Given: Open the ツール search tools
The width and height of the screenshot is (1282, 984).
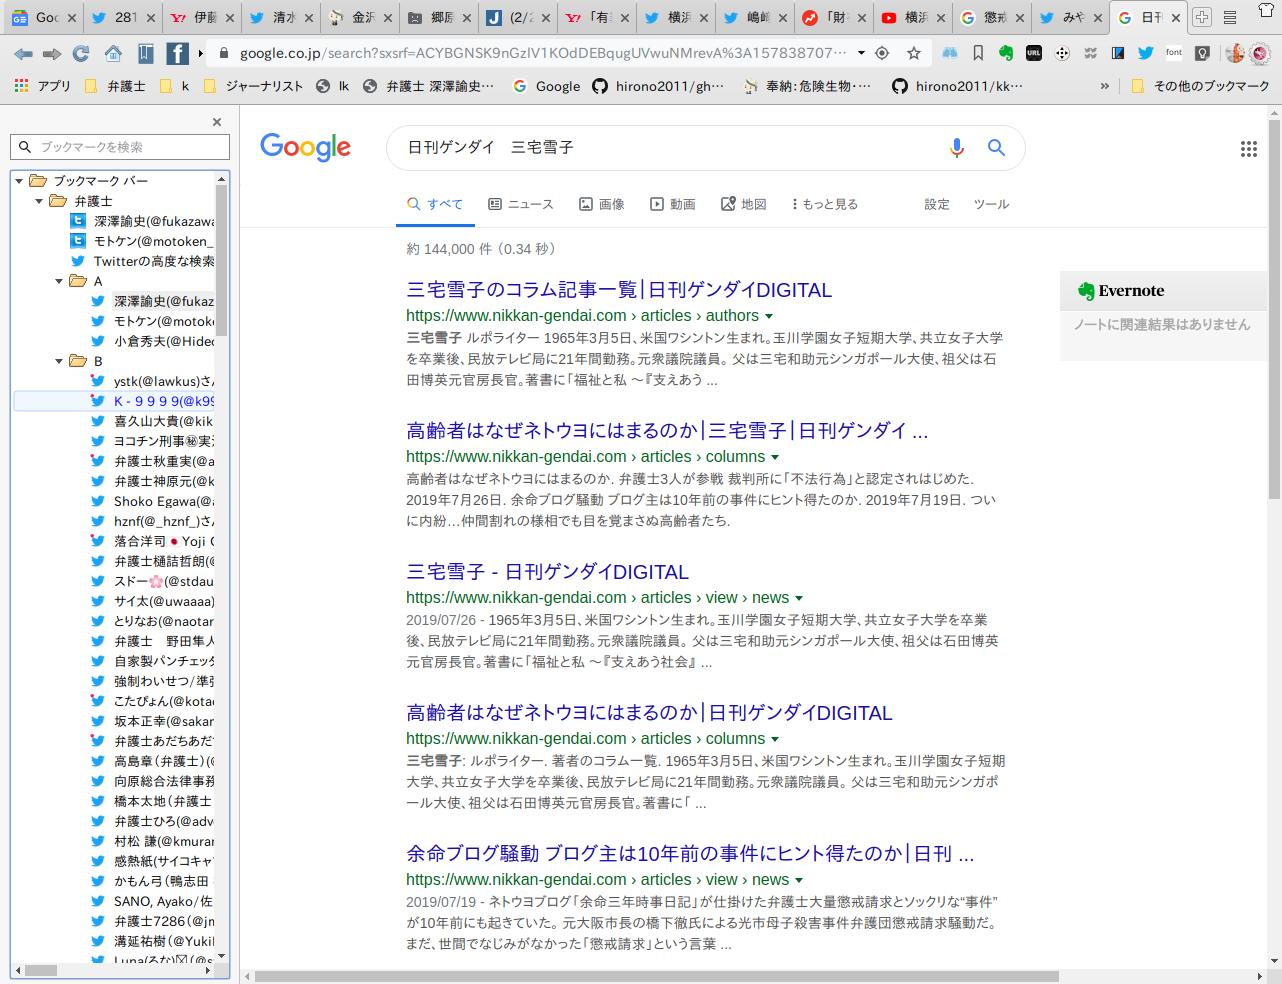Looking at the screenshot, I should 991,204.
